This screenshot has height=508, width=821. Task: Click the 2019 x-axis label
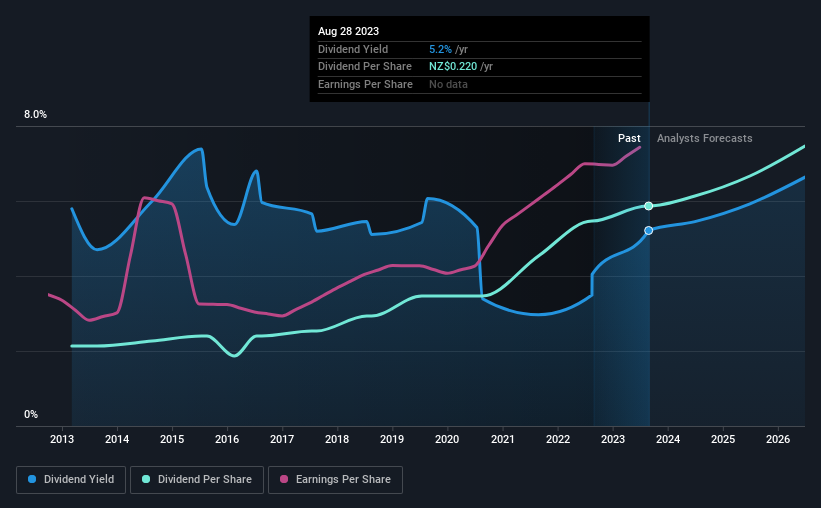(392, 439)
